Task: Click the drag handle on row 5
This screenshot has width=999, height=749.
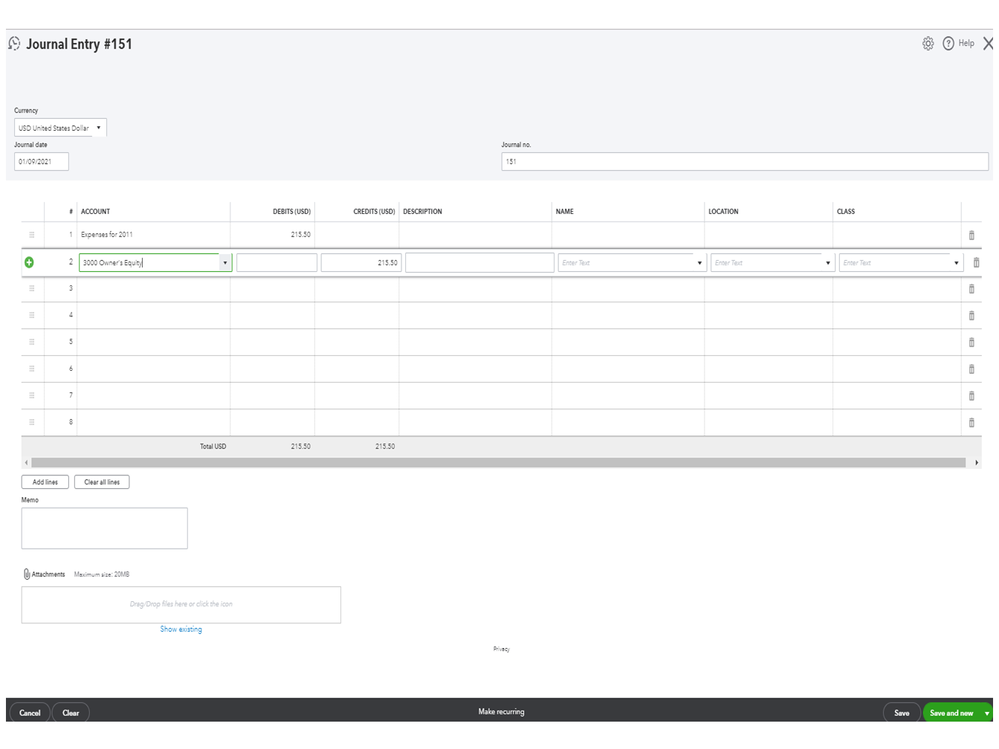Action: pyautogui.click(x=31, y=342)
